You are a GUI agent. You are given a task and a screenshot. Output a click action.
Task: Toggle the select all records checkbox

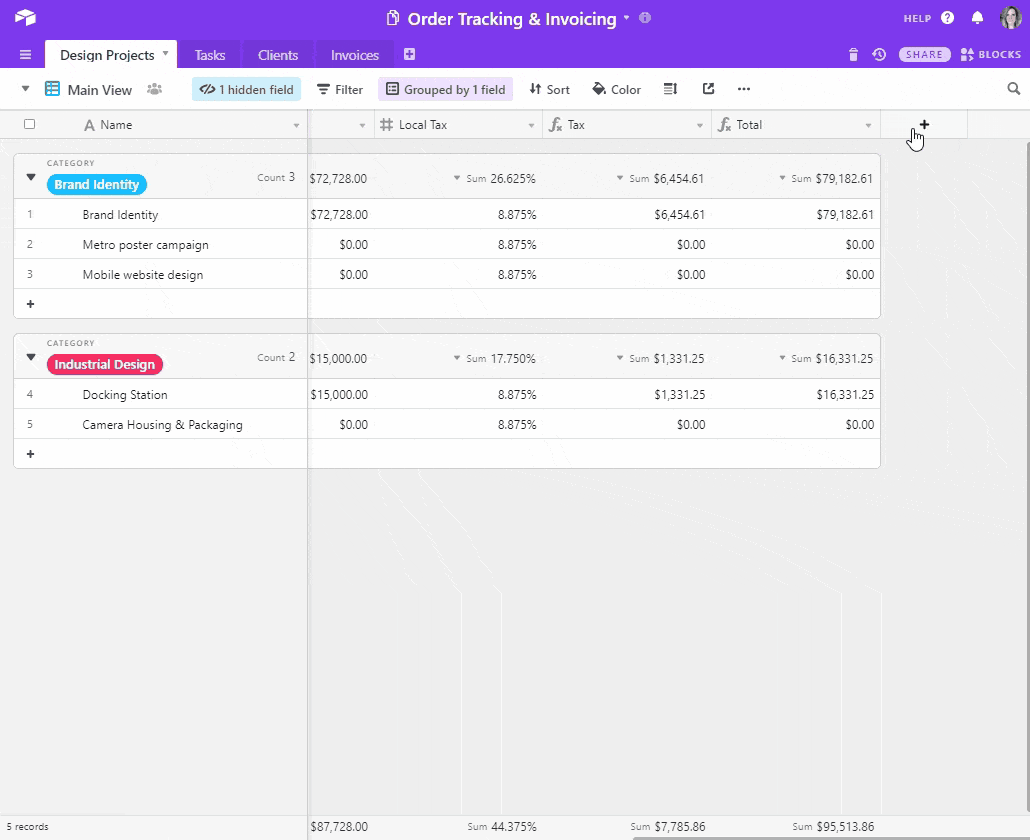pos(29,125)
